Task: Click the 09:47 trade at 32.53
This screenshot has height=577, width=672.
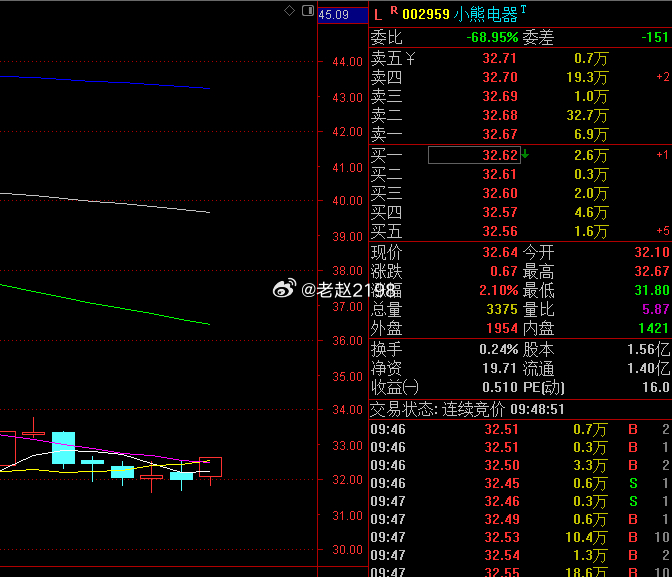Action: 520,537
